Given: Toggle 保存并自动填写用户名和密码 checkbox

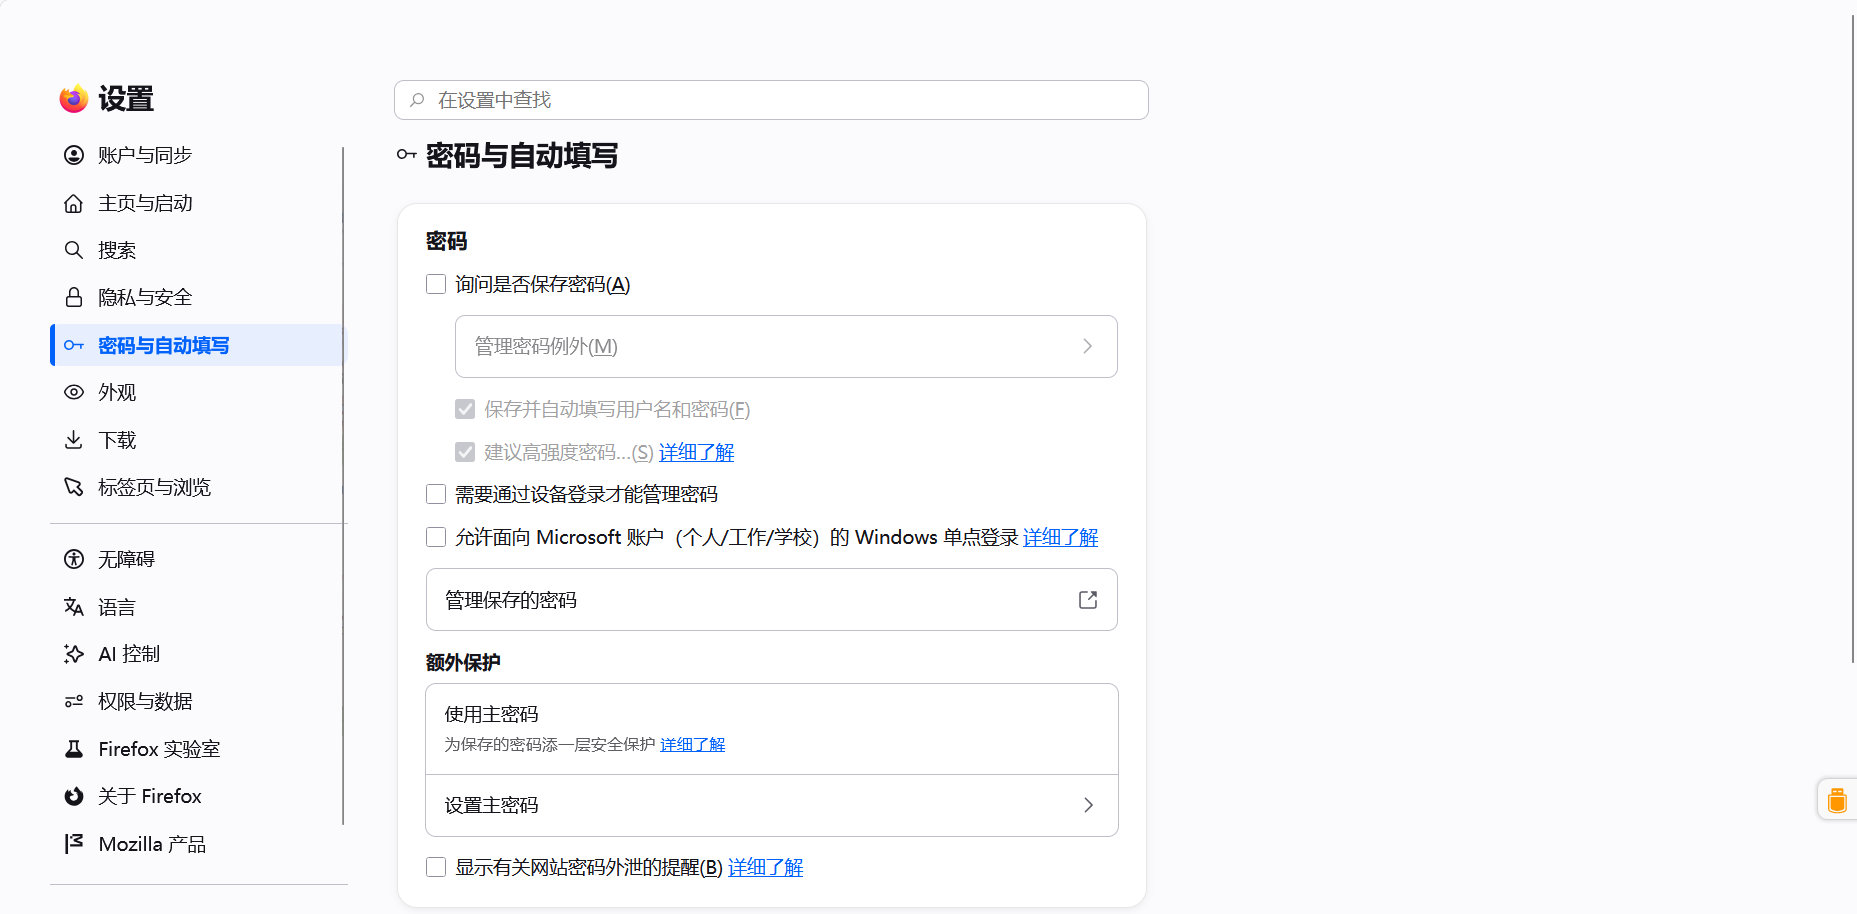Looking at the screenshot, I should [x=465, y=409].
